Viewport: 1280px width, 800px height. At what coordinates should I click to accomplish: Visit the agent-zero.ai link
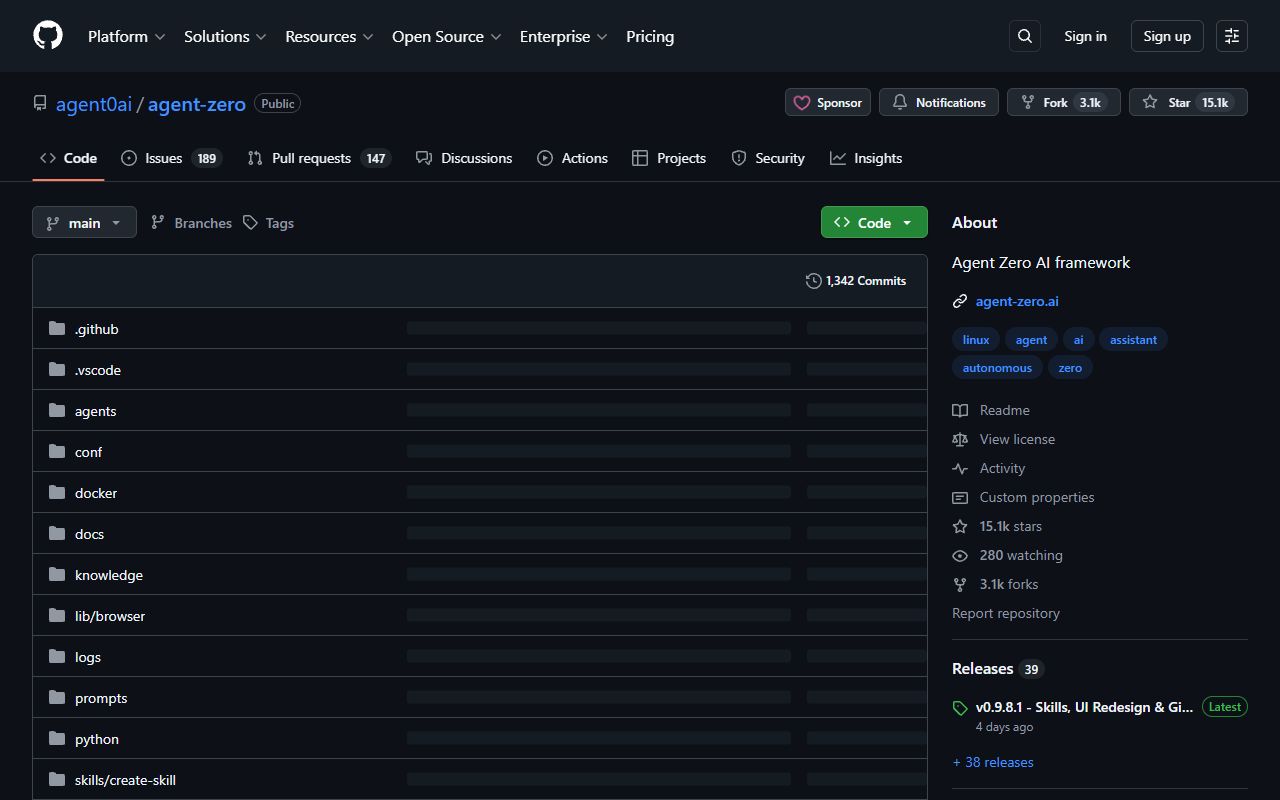[x=1017, y=301]
